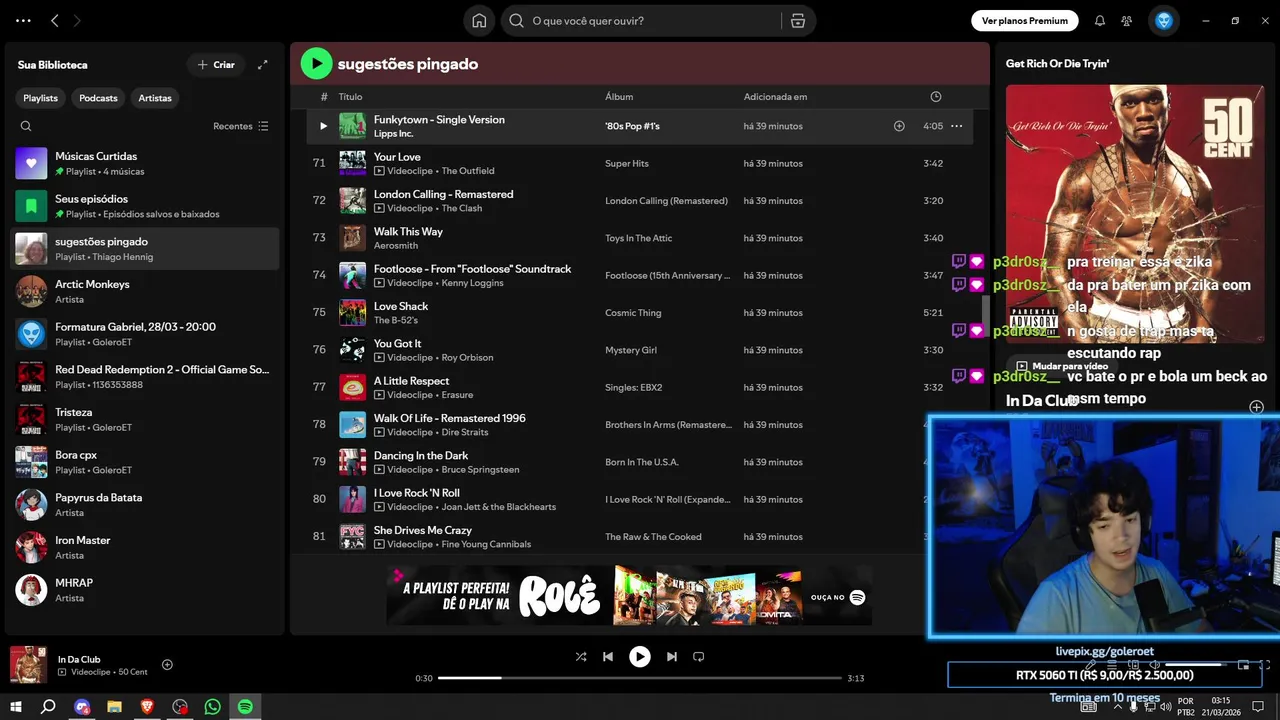Open Brave browser from the taskbar
Image resolution: width=1280 pixels, height=720 pixels.
(x=147, y=707)
